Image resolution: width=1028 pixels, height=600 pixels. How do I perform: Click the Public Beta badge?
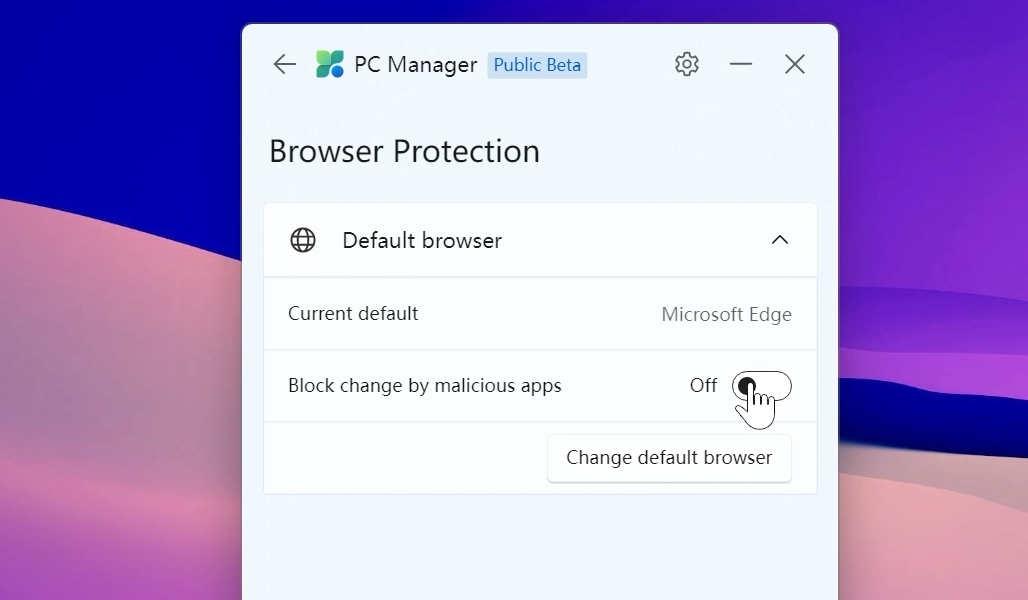click(537, 64)
